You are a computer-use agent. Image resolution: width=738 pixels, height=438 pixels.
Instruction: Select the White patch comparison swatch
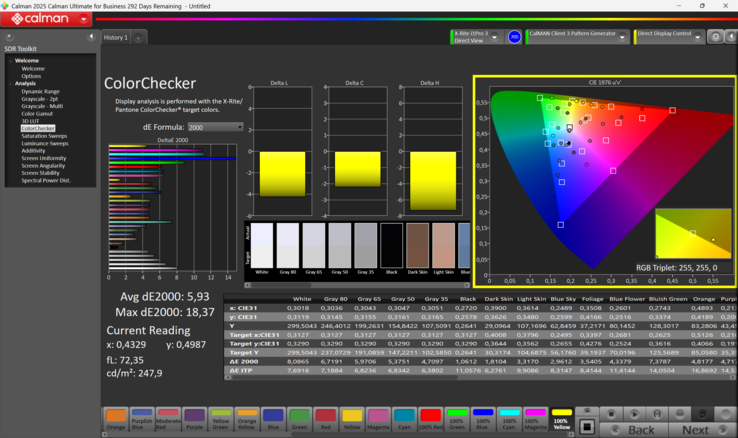pos(262,246)
